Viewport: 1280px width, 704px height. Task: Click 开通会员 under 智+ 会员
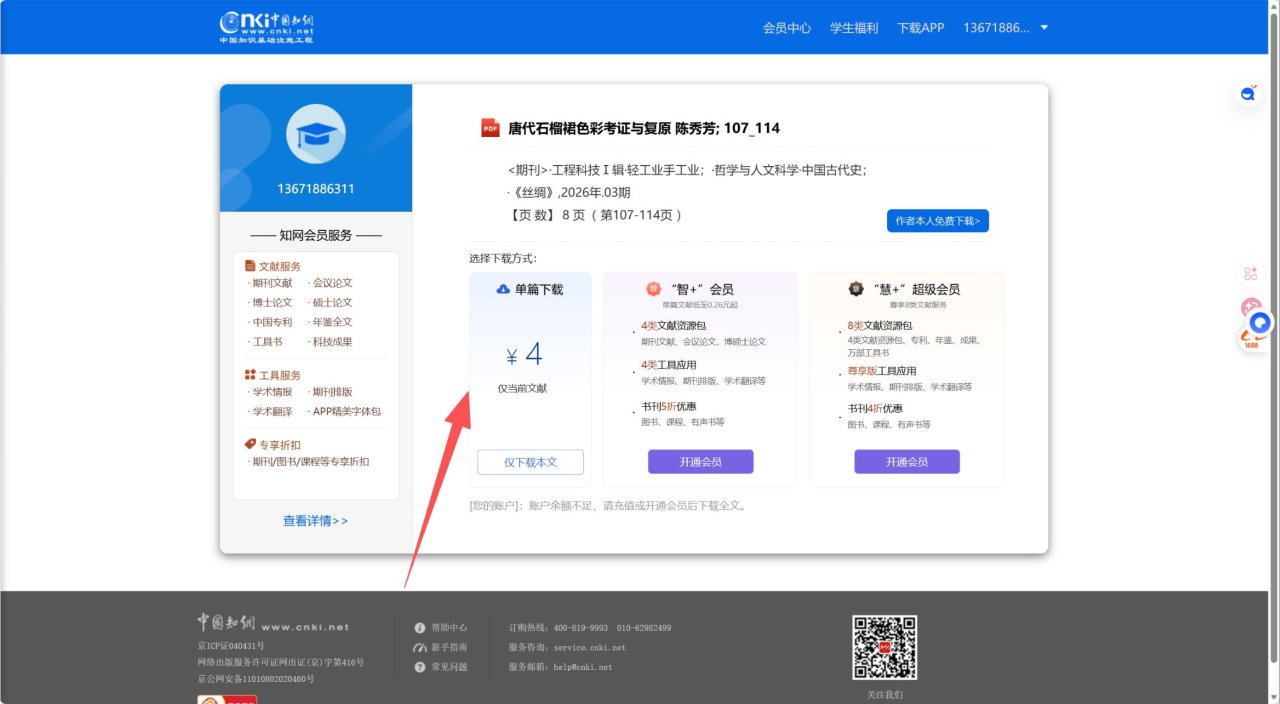click(x=700, y=462)
